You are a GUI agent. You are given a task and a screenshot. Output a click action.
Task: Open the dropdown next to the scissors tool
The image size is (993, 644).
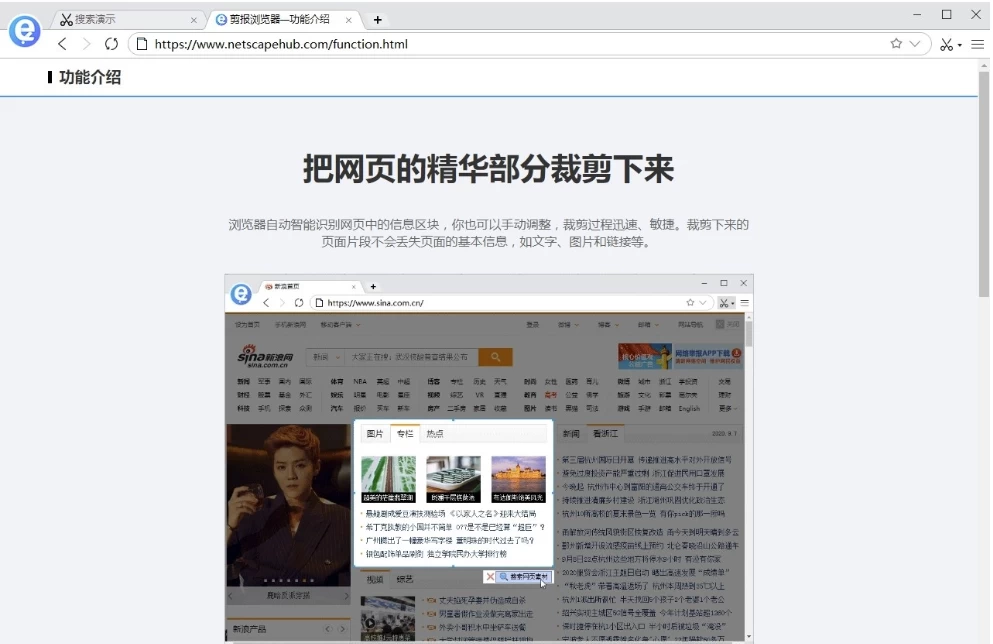point(960,46)
